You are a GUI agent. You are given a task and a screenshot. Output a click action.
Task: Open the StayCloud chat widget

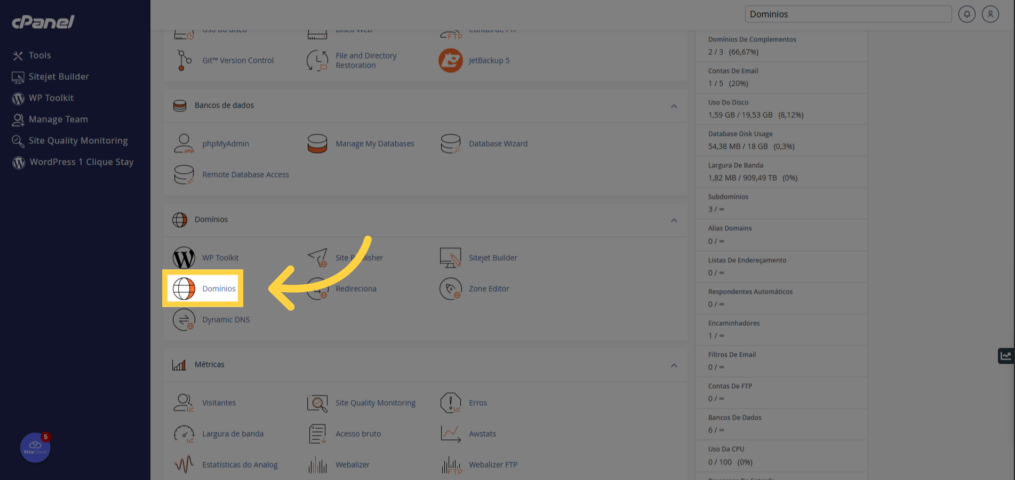point(36,448)
